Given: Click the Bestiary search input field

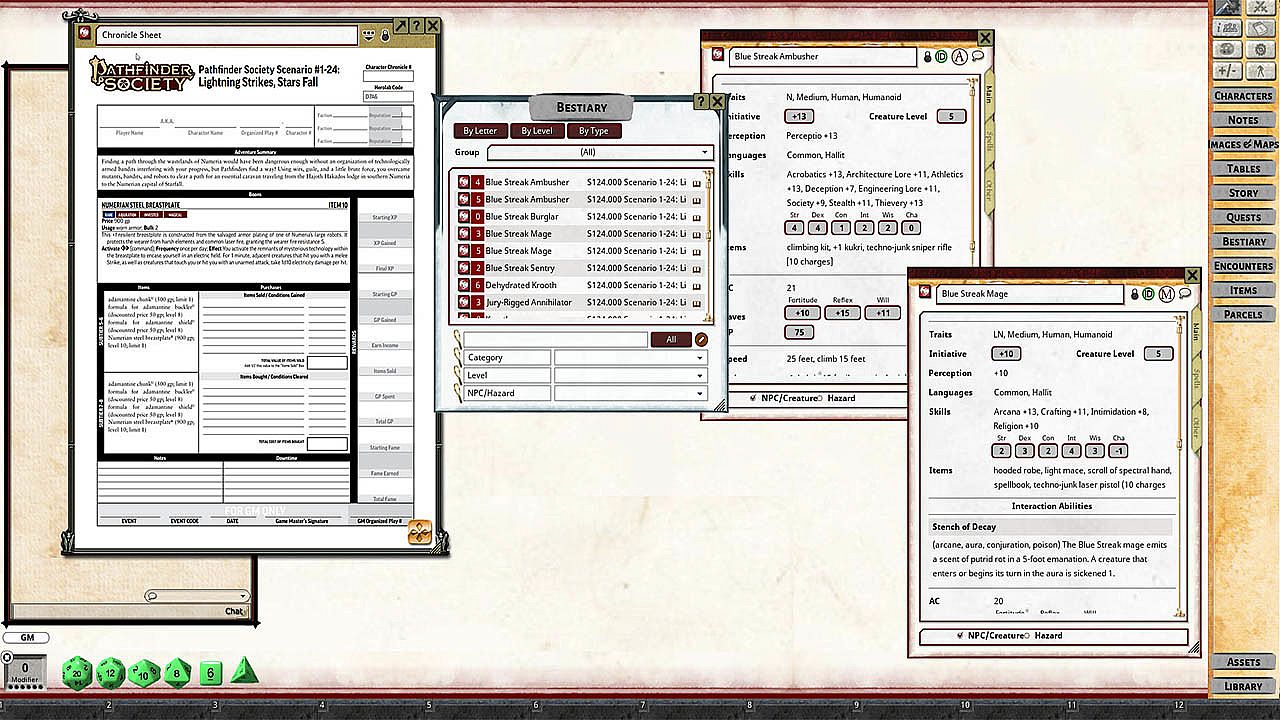Looking at the screenshot, I should tap(555, 340).
